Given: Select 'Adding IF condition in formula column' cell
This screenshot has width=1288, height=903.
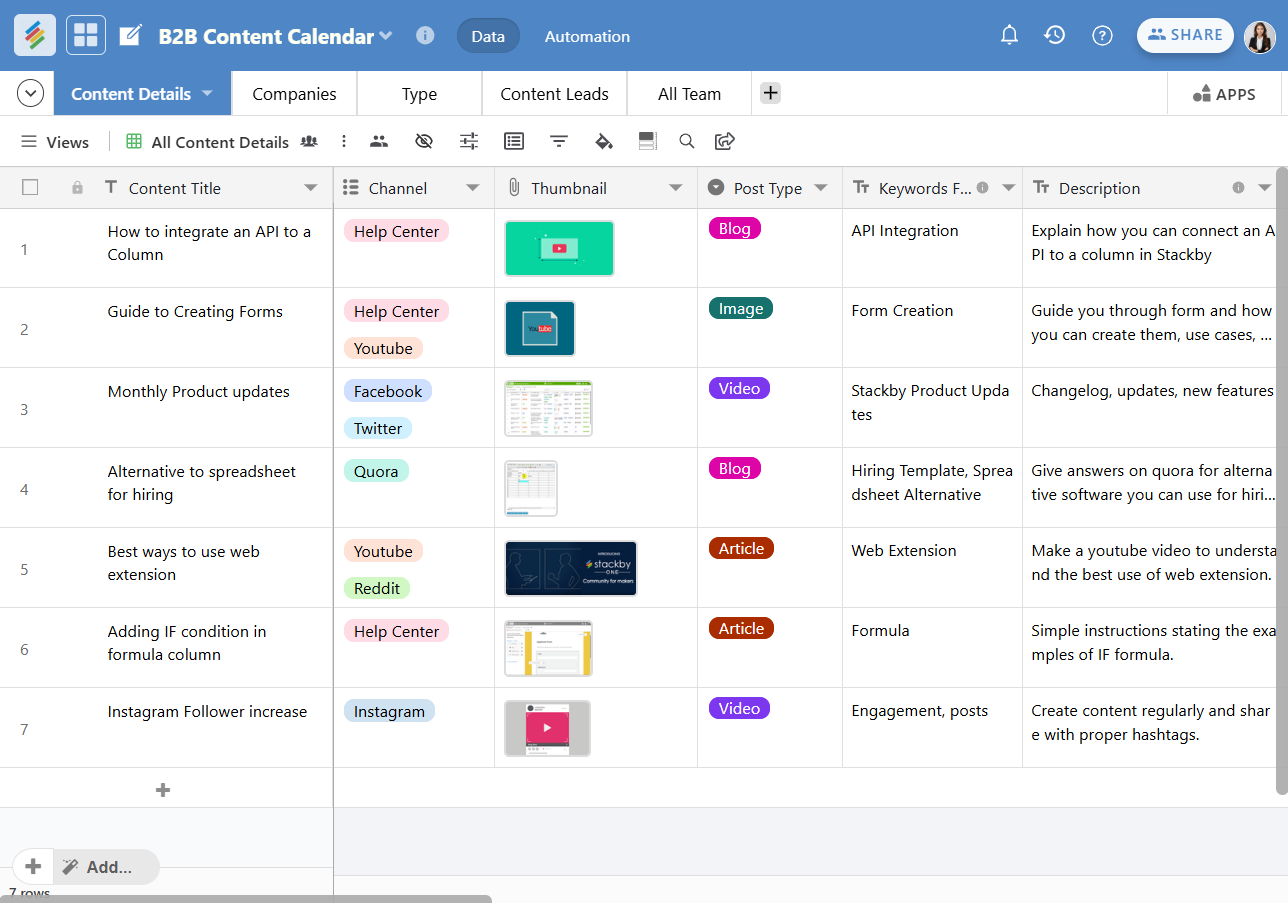Looking at the screenshot, I should (187, 643).
